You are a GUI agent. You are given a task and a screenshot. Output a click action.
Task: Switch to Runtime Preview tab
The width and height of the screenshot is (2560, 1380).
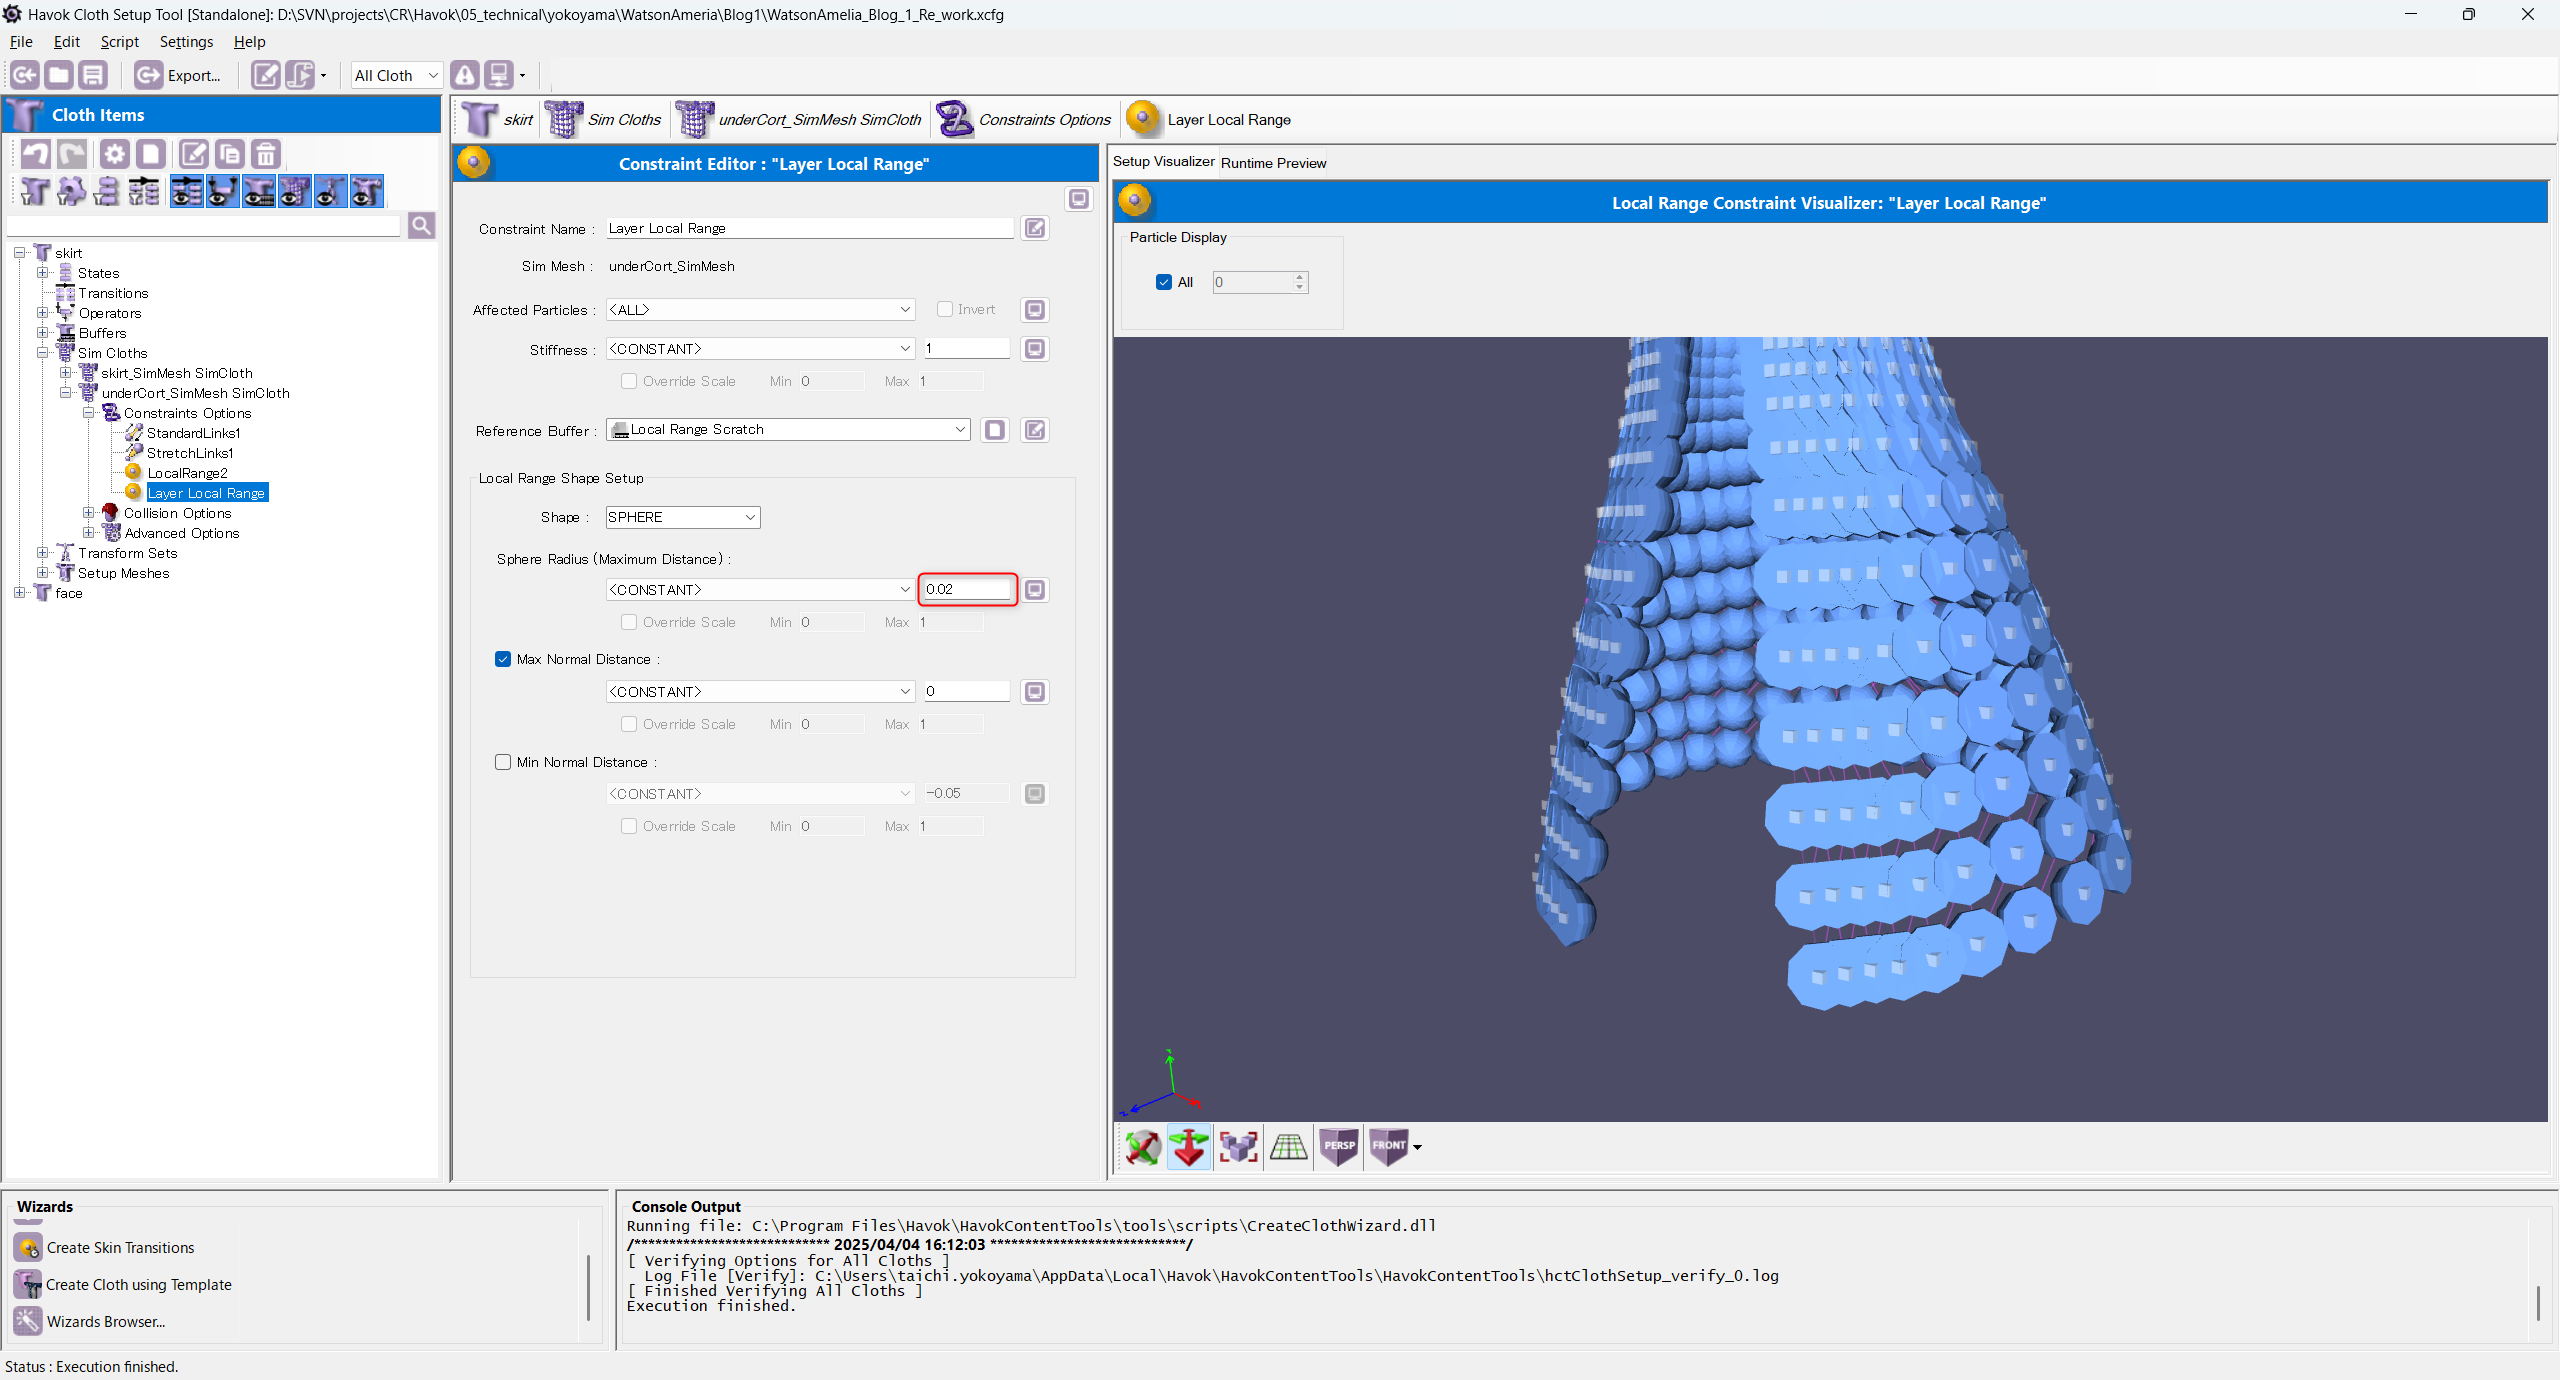click(x=1273, y=163)
